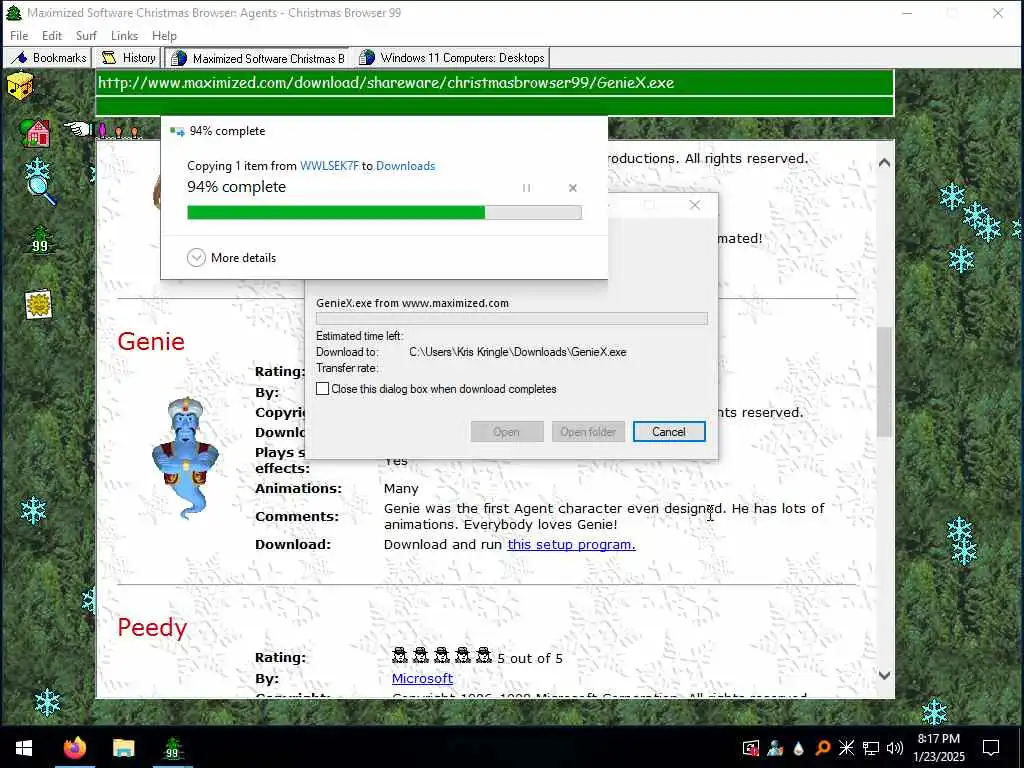
Task: Click the Christmas tree 99 sidebar icon
Action: tap(40, 240)
